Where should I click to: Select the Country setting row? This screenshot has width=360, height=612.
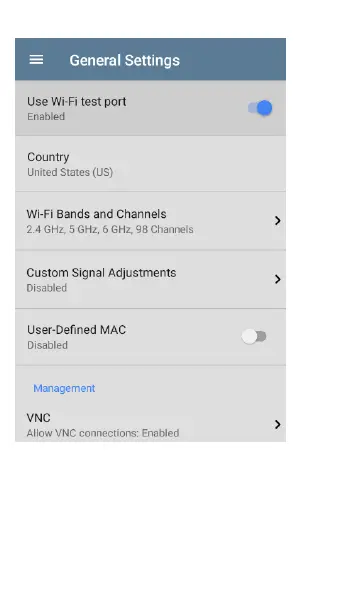150,164
